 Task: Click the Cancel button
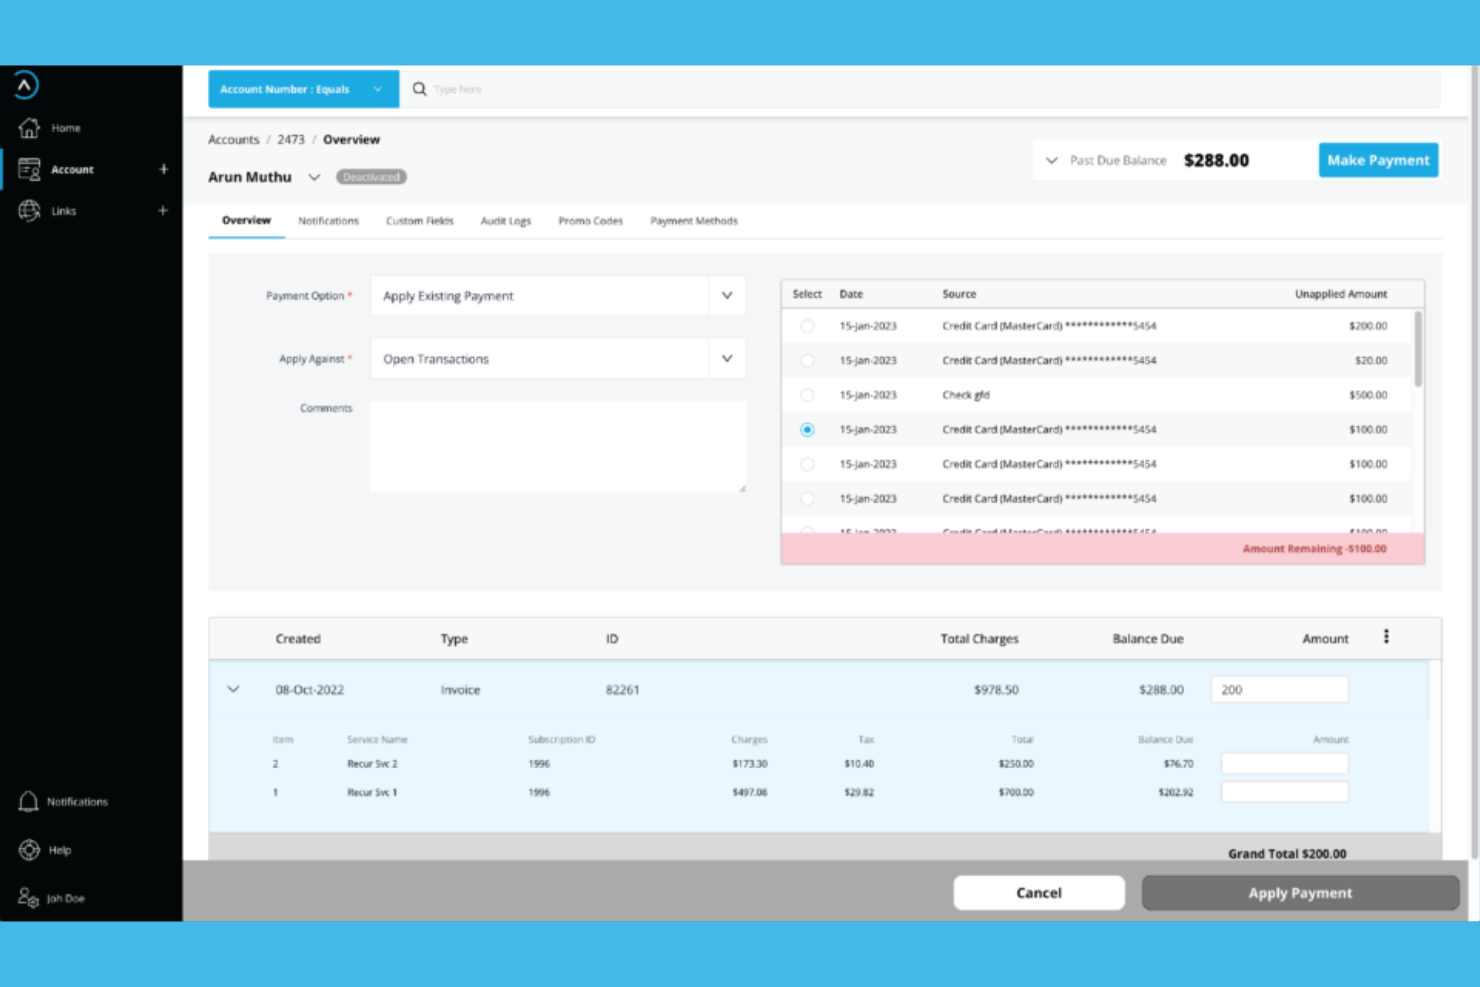pos(1039,893)
